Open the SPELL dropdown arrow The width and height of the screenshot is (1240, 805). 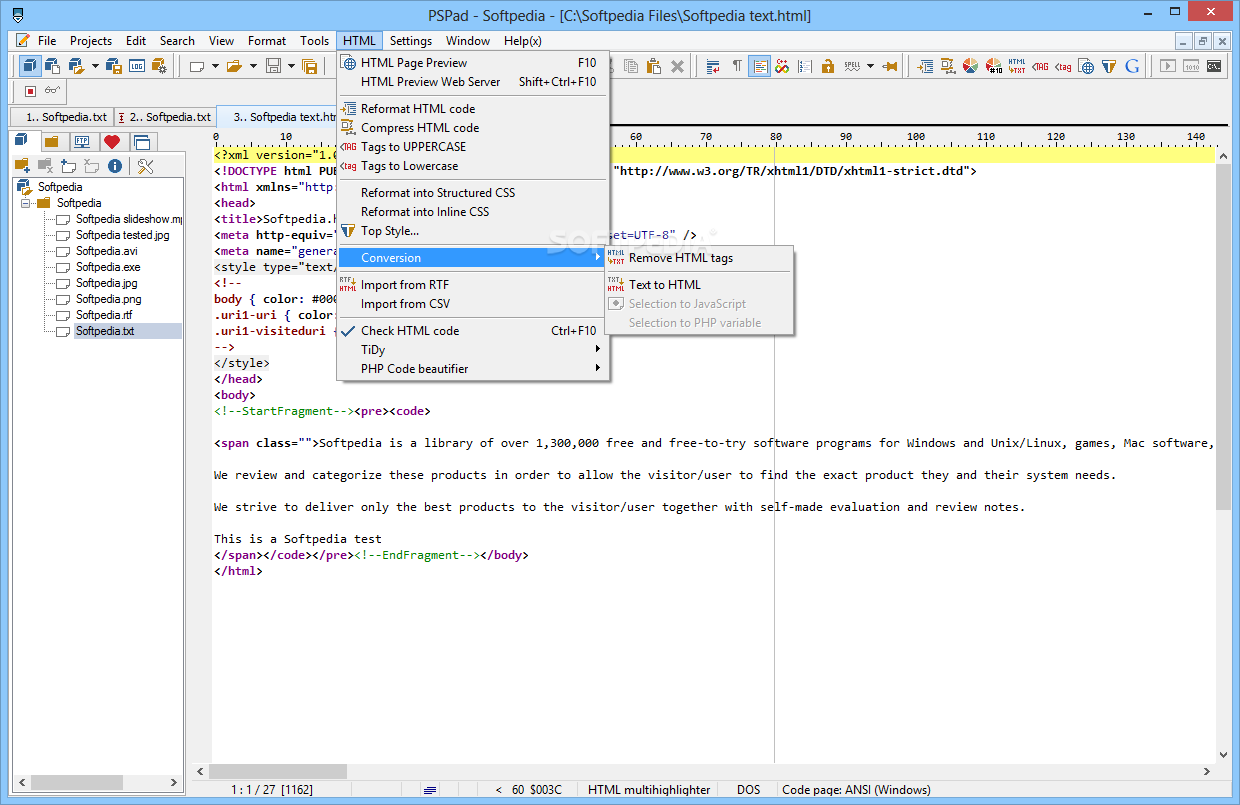[x=870, y=66]
